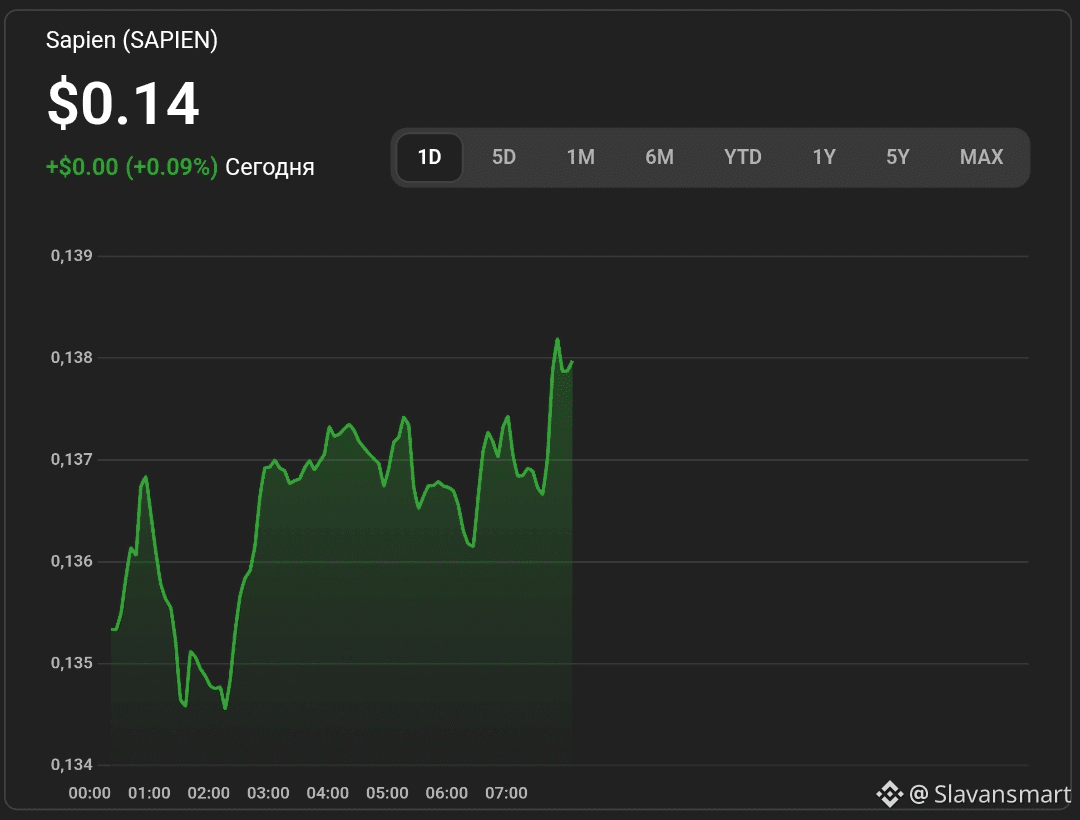Select the YTD range tab
The image size is (1080, 820).
click(743, 157)
